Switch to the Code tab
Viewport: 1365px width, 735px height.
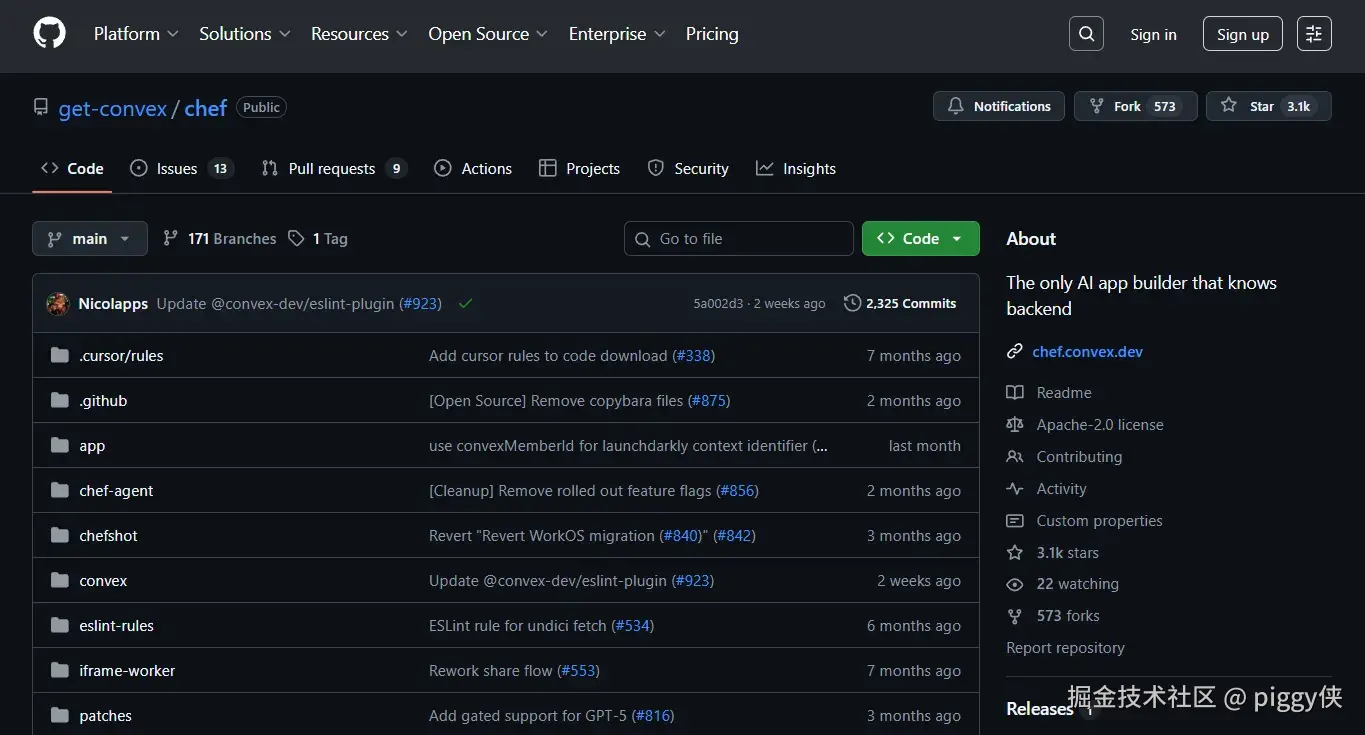(x=72, y=168)
